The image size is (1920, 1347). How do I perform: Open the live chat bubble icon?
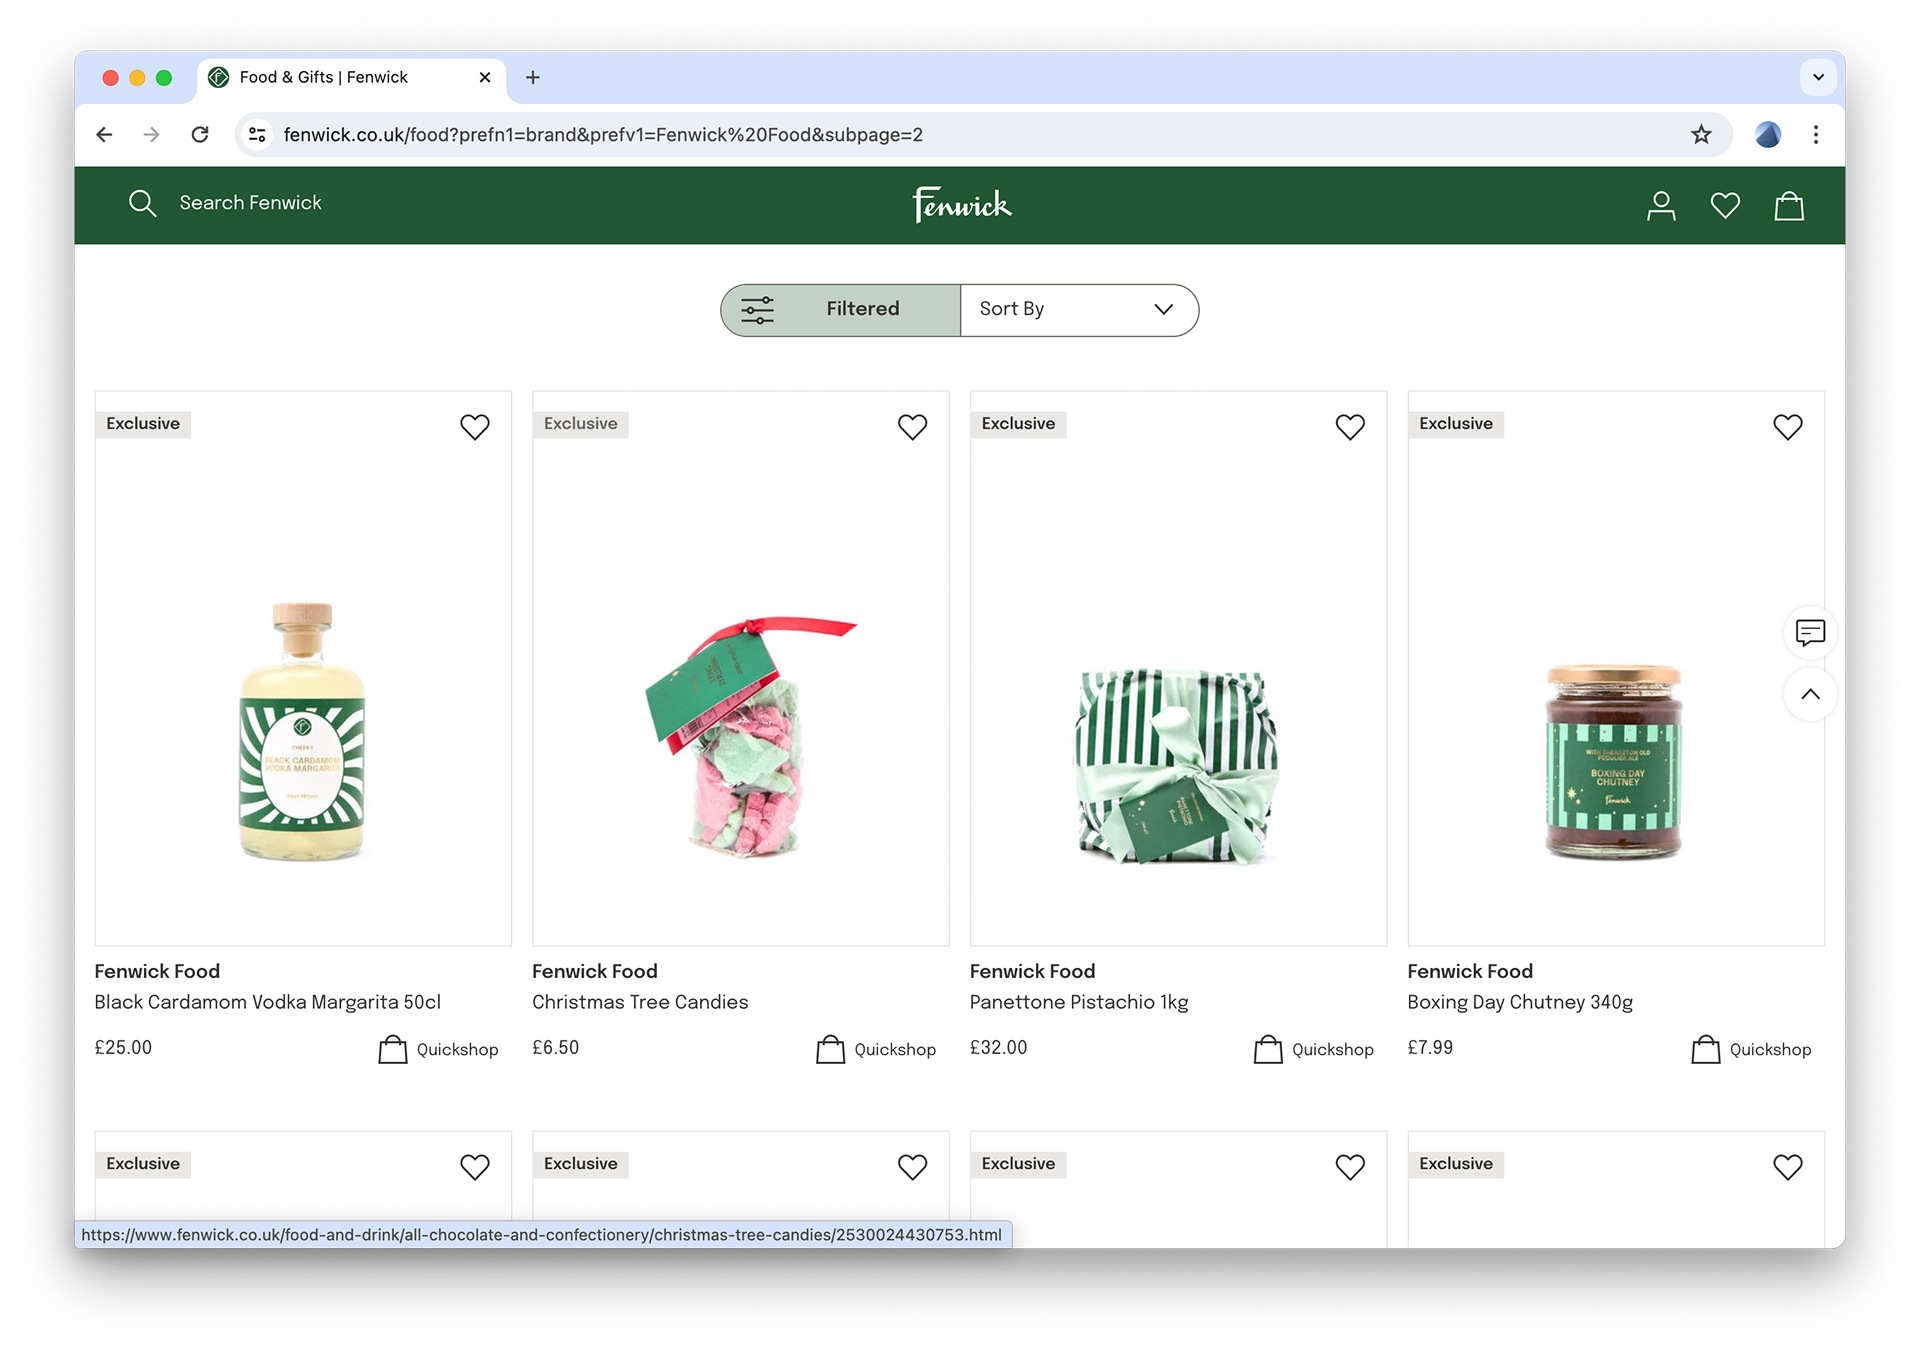[1810, 633]
